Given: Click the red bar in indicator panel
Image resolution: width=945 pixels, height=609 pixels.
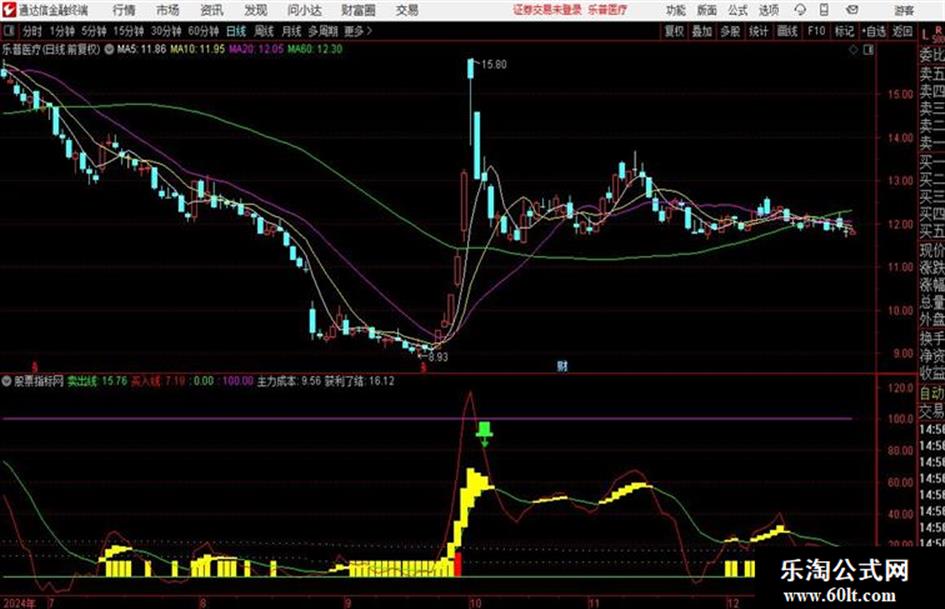Looking at the screenshot, I should click(x=458, y=564).
